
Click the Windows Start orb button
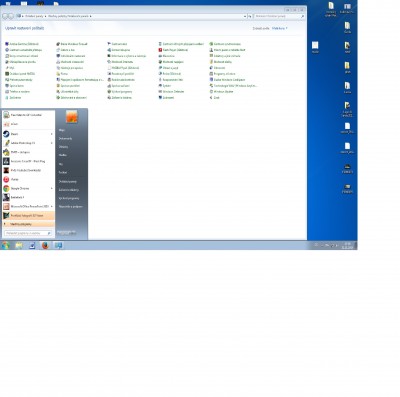pyautogui.click(x=6, y=246)
